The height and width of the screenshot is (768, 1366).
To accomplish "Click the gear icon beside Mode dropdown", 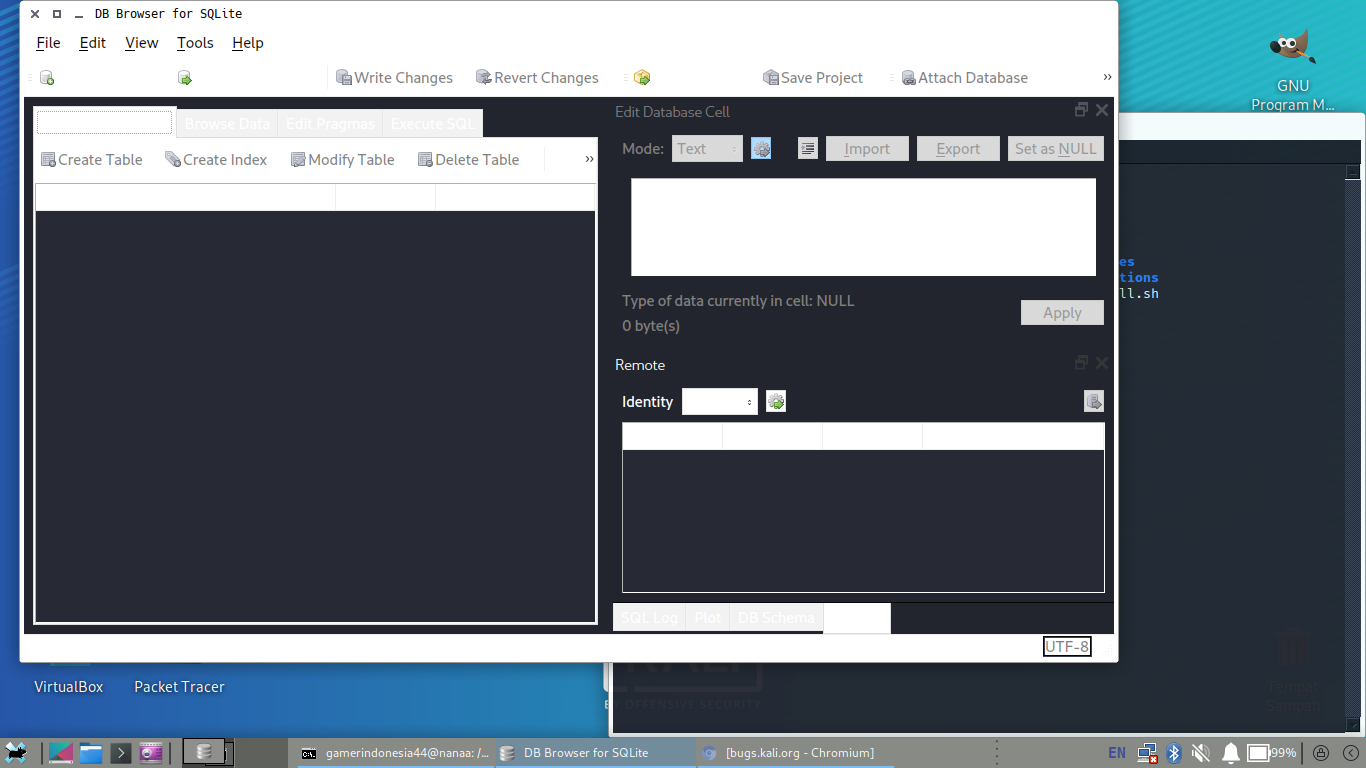I will pos(761,149).
